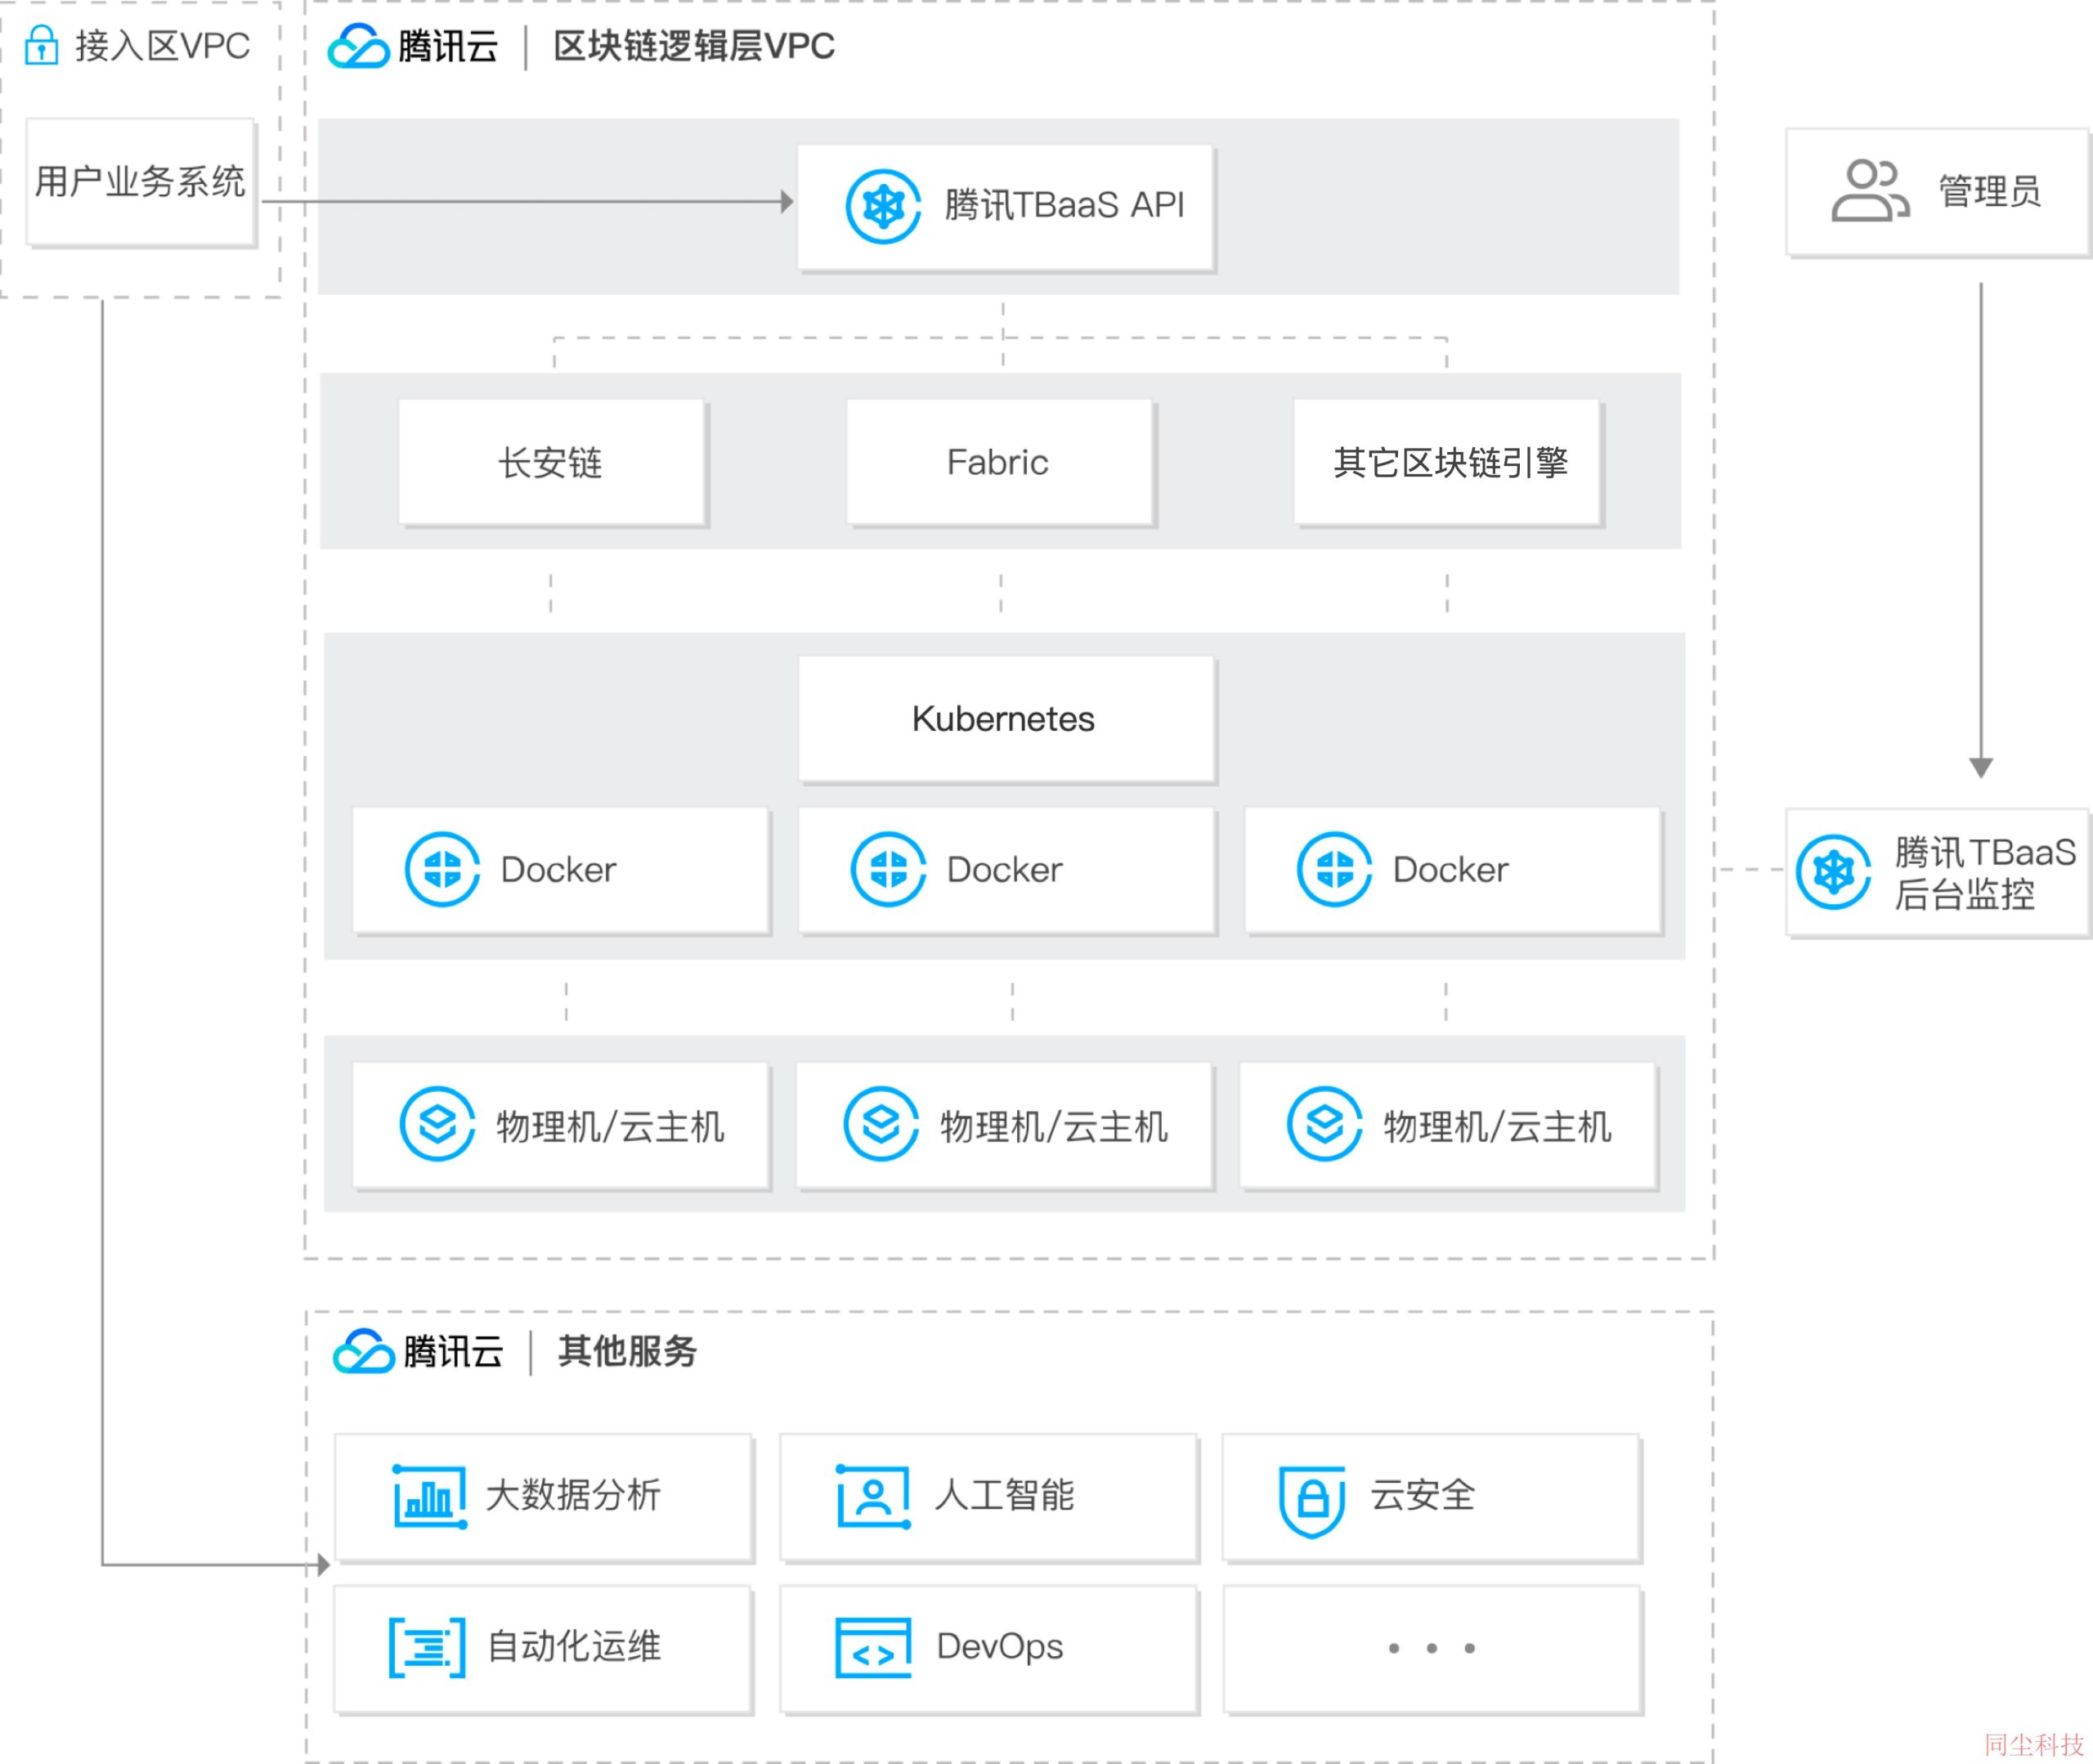This screenshot has height=1764, width=2093.
Task: Click the right Docker label
Action: (1450, 870)
